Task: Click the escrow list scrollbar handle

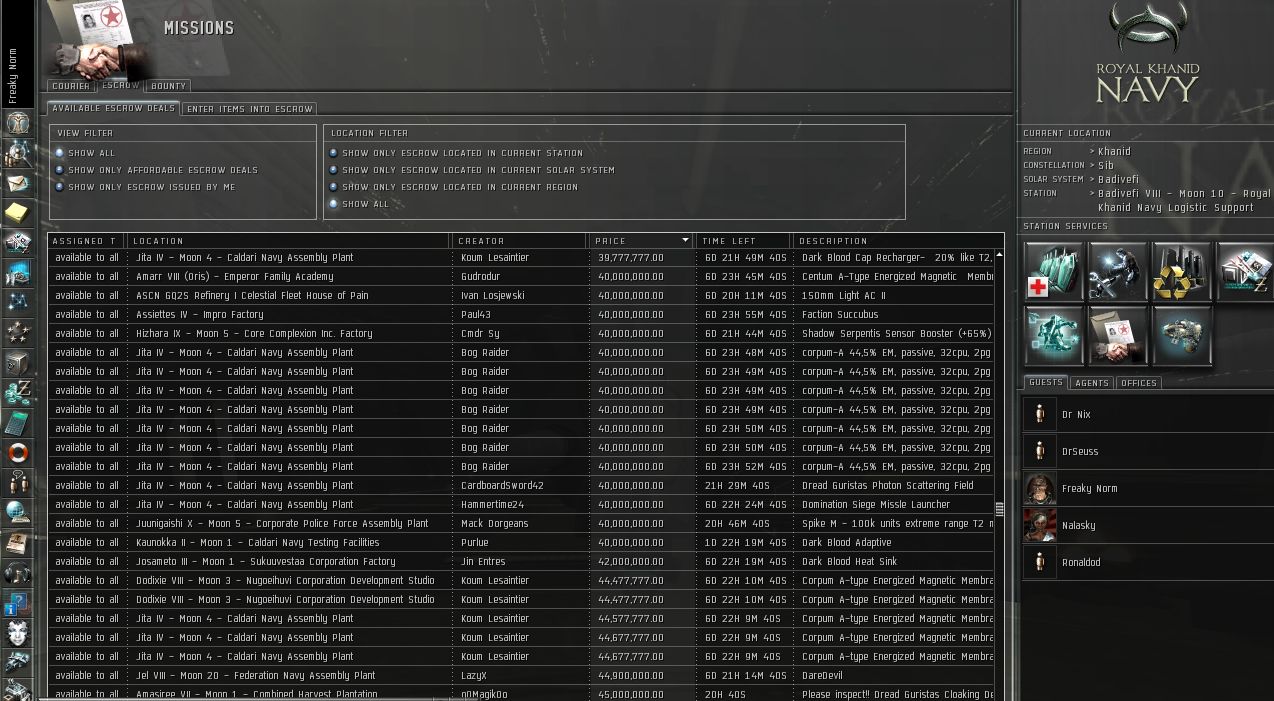Action: [999, 509]
